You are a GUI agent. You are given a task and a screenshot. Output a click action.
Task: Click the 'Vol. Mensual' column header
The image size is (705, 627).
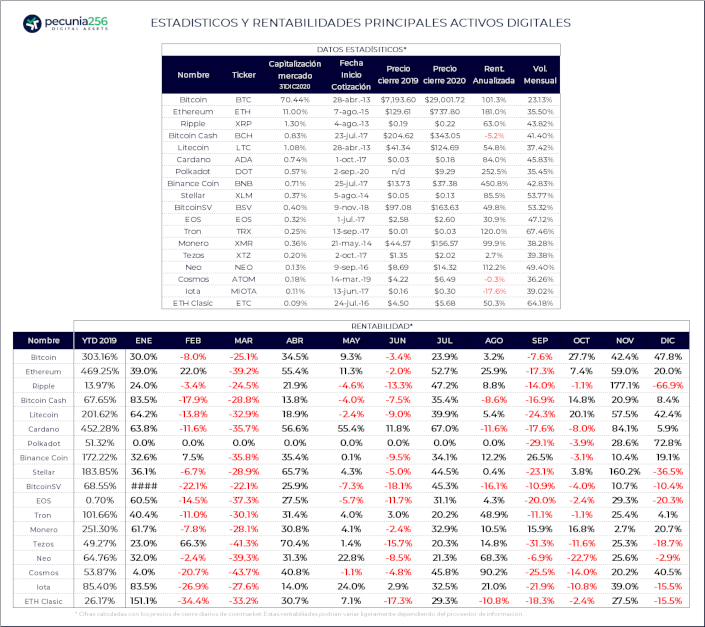(x=540, y=75)
